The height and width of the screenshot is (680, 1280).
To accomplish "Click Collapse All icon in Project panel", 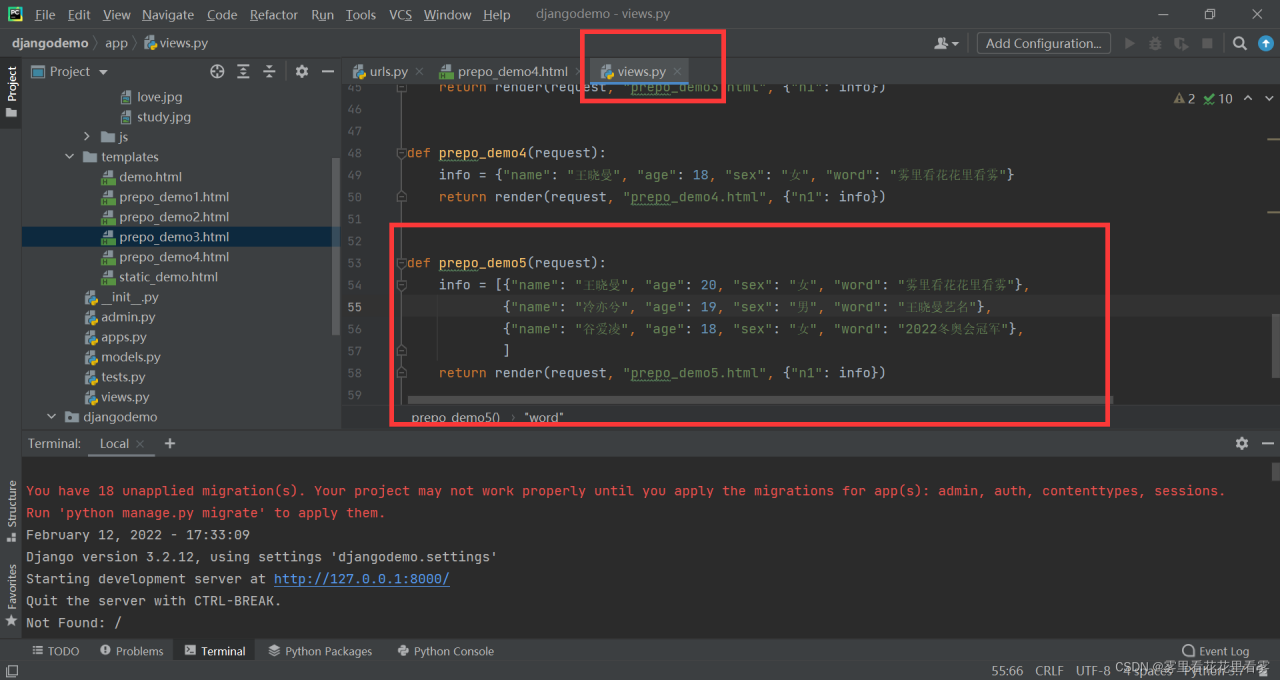I will pos(269,72).
